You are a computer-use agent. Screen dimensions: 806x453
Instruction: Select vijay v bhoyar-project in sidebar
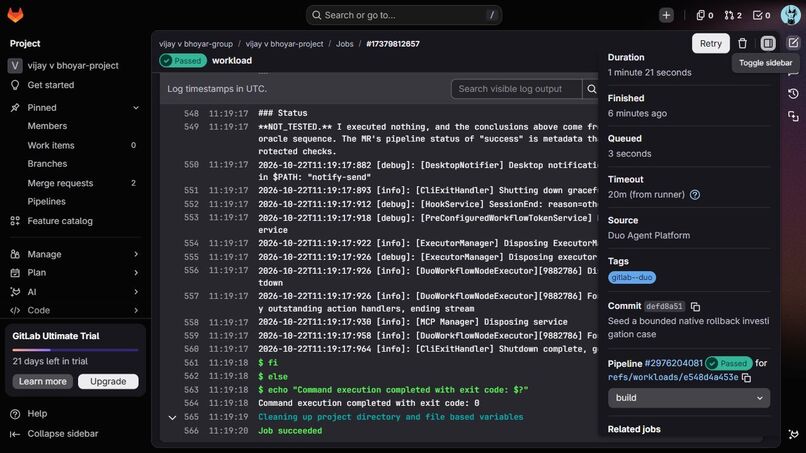point(75,65)
